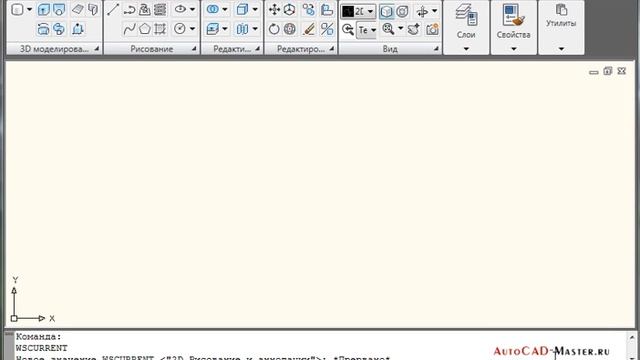Select the Planar Surface tool
Image resolution: width=640 pixels, height=360 pixels.
pyautogui.click(x=78, y=9)
